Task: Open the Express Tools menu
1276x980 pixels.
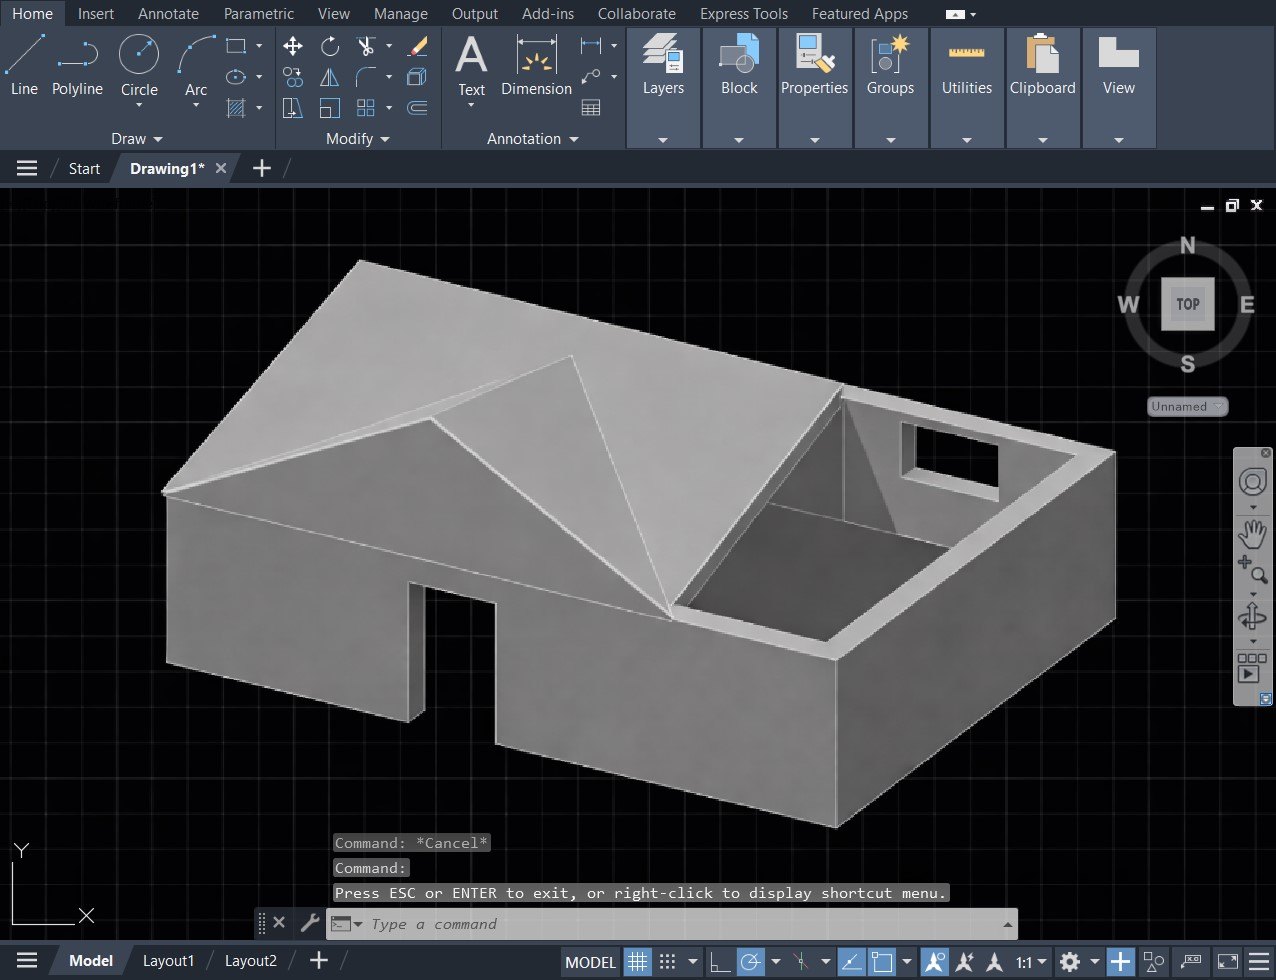Action: 743,13
